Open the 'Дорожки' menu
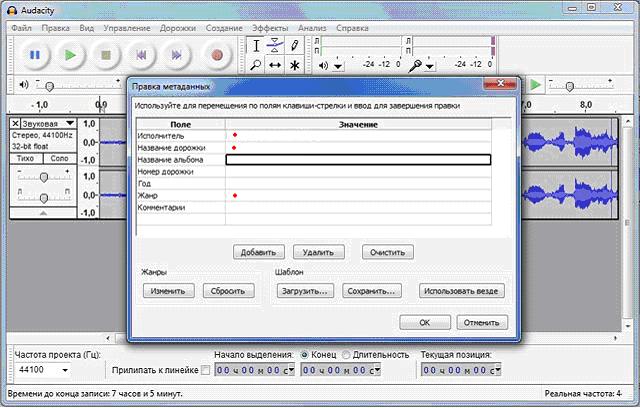The height and width of the screenshot is (408, 640). (175, 27)
